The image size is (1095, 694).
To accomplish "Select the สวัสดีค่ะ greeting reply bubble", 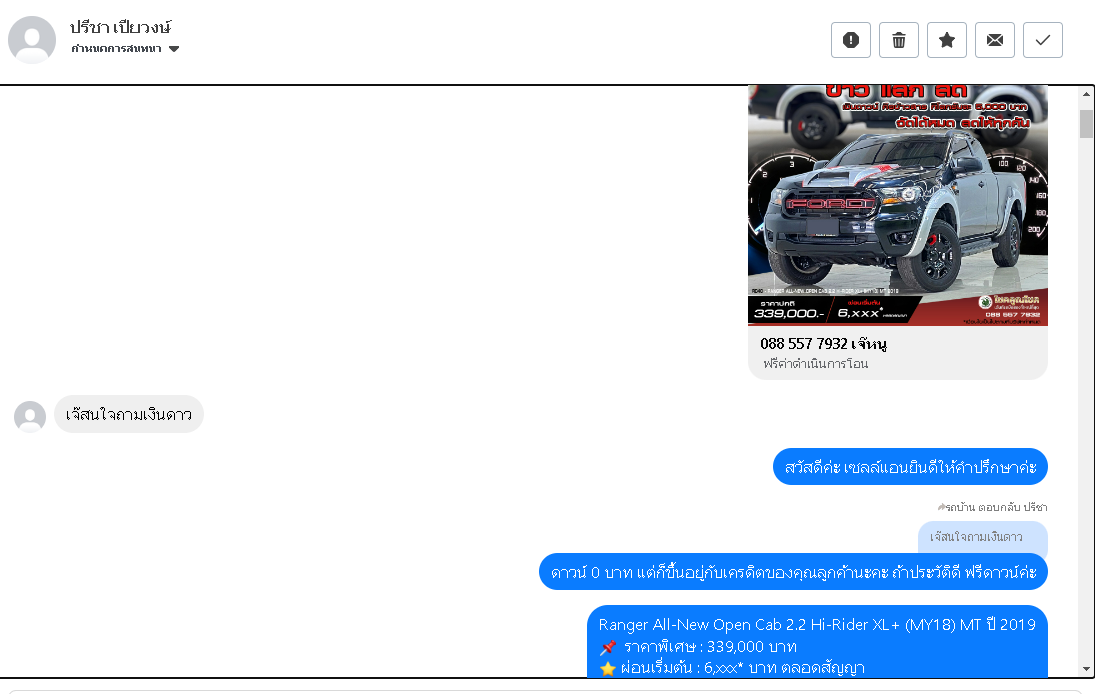I will click(x=910, y=467).
